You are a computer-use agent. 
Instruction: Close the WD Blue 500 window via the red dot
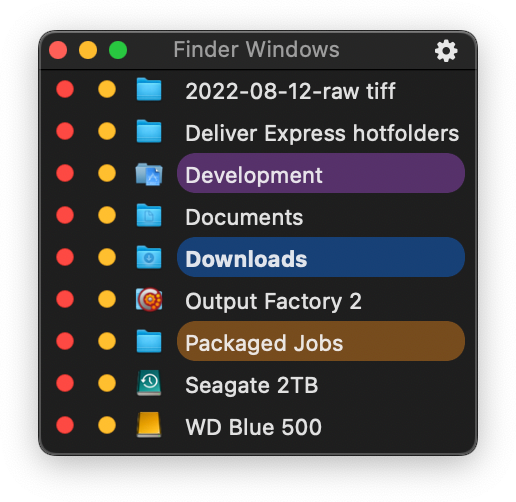click(x=65, y=425)
